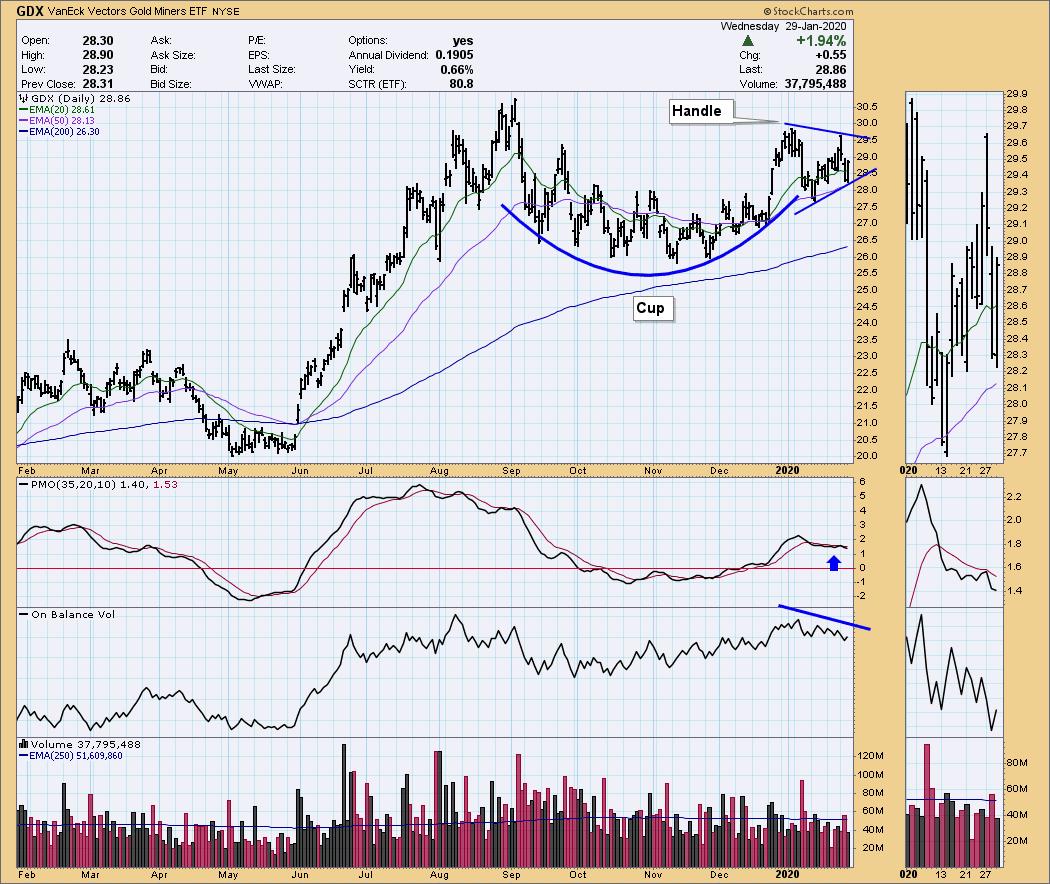
Task: Click the 120M volume axis label
Action: click(871, 755)
